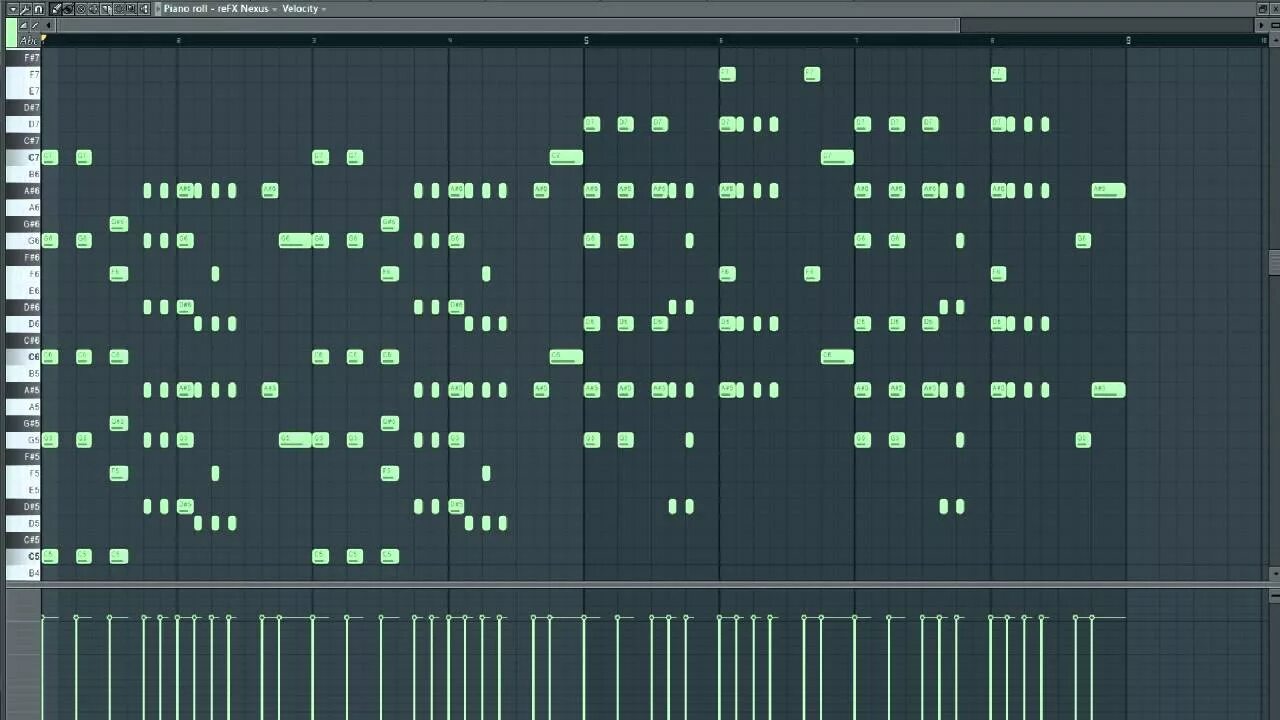This screenshot has height=720, width=1280.
Task: Select the Slice tool
Action: tap(106, 9)
